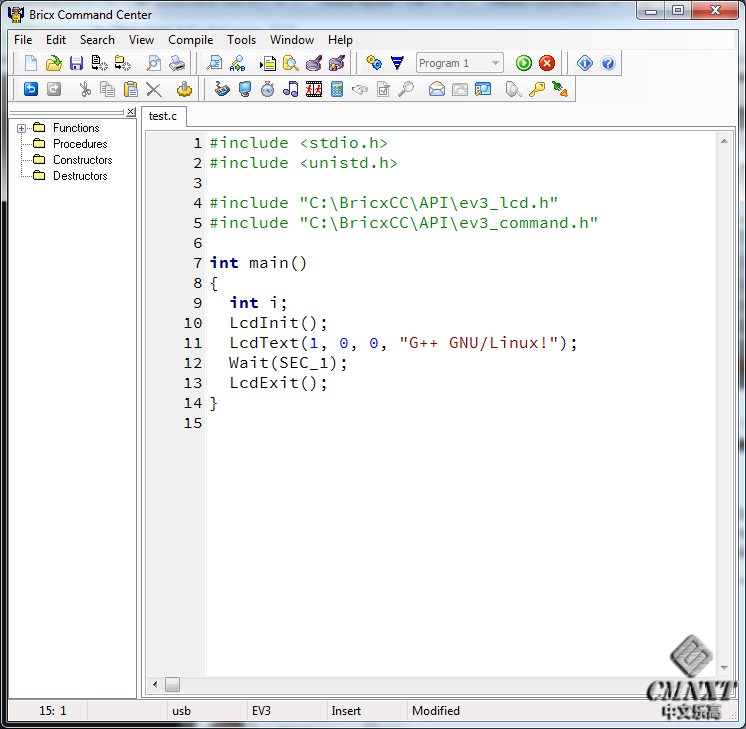Stop the program with the red X button
This screenshot has height=729, width=746.
click(x=547, y=63)
